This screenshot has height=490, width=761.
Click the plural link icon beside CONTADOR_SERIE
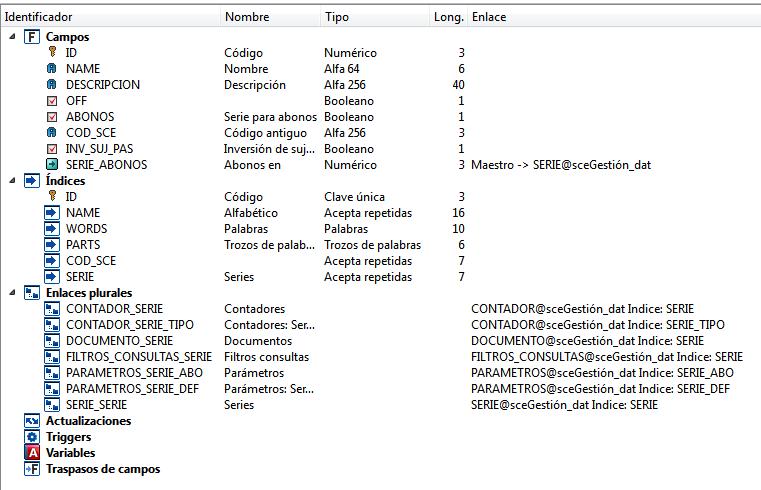point(52,308)
